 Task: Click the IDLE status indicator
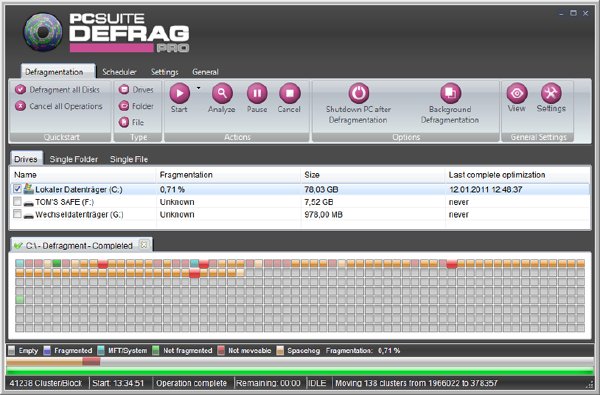tap(317, 383)
